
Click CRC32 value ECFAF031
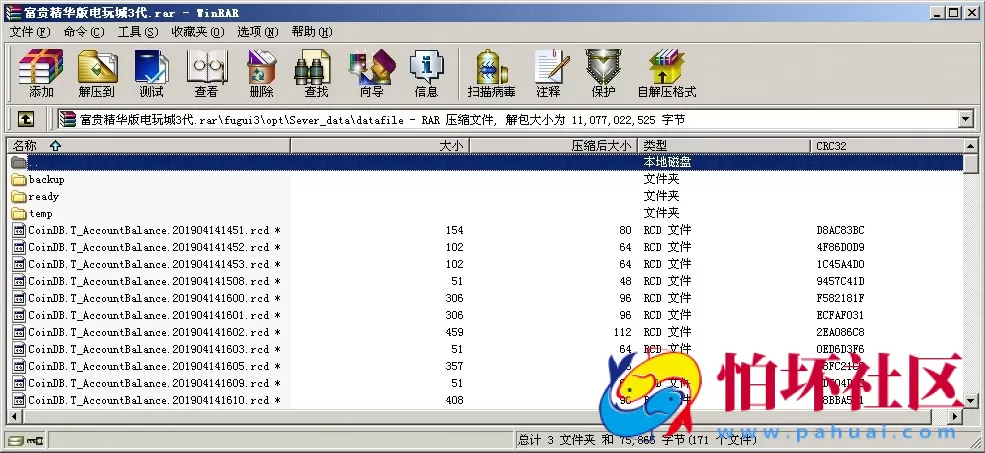[840, 315]
